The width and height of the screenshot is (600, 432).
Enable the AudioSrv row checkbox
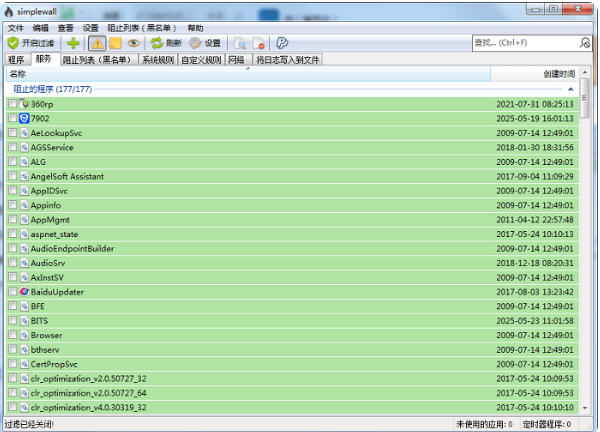click(13, 262)
